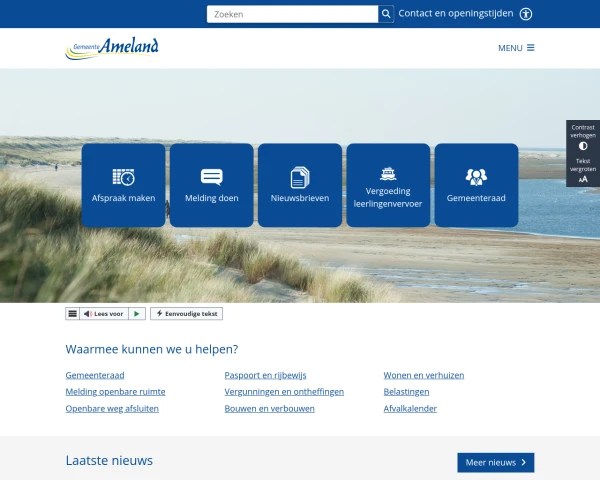This screenshot has width=600, height=480.
Task: Click the search magnifier button
Action: pos(386,14)
